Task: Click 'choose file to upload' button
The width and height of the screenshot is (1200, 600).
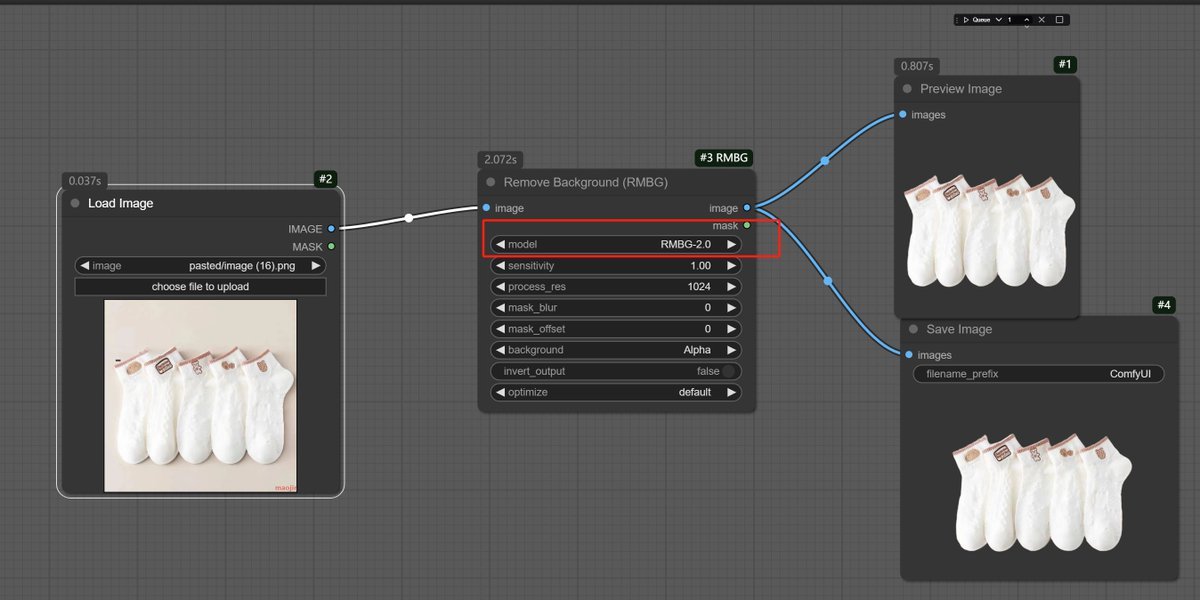Action: tap(200, 287)
